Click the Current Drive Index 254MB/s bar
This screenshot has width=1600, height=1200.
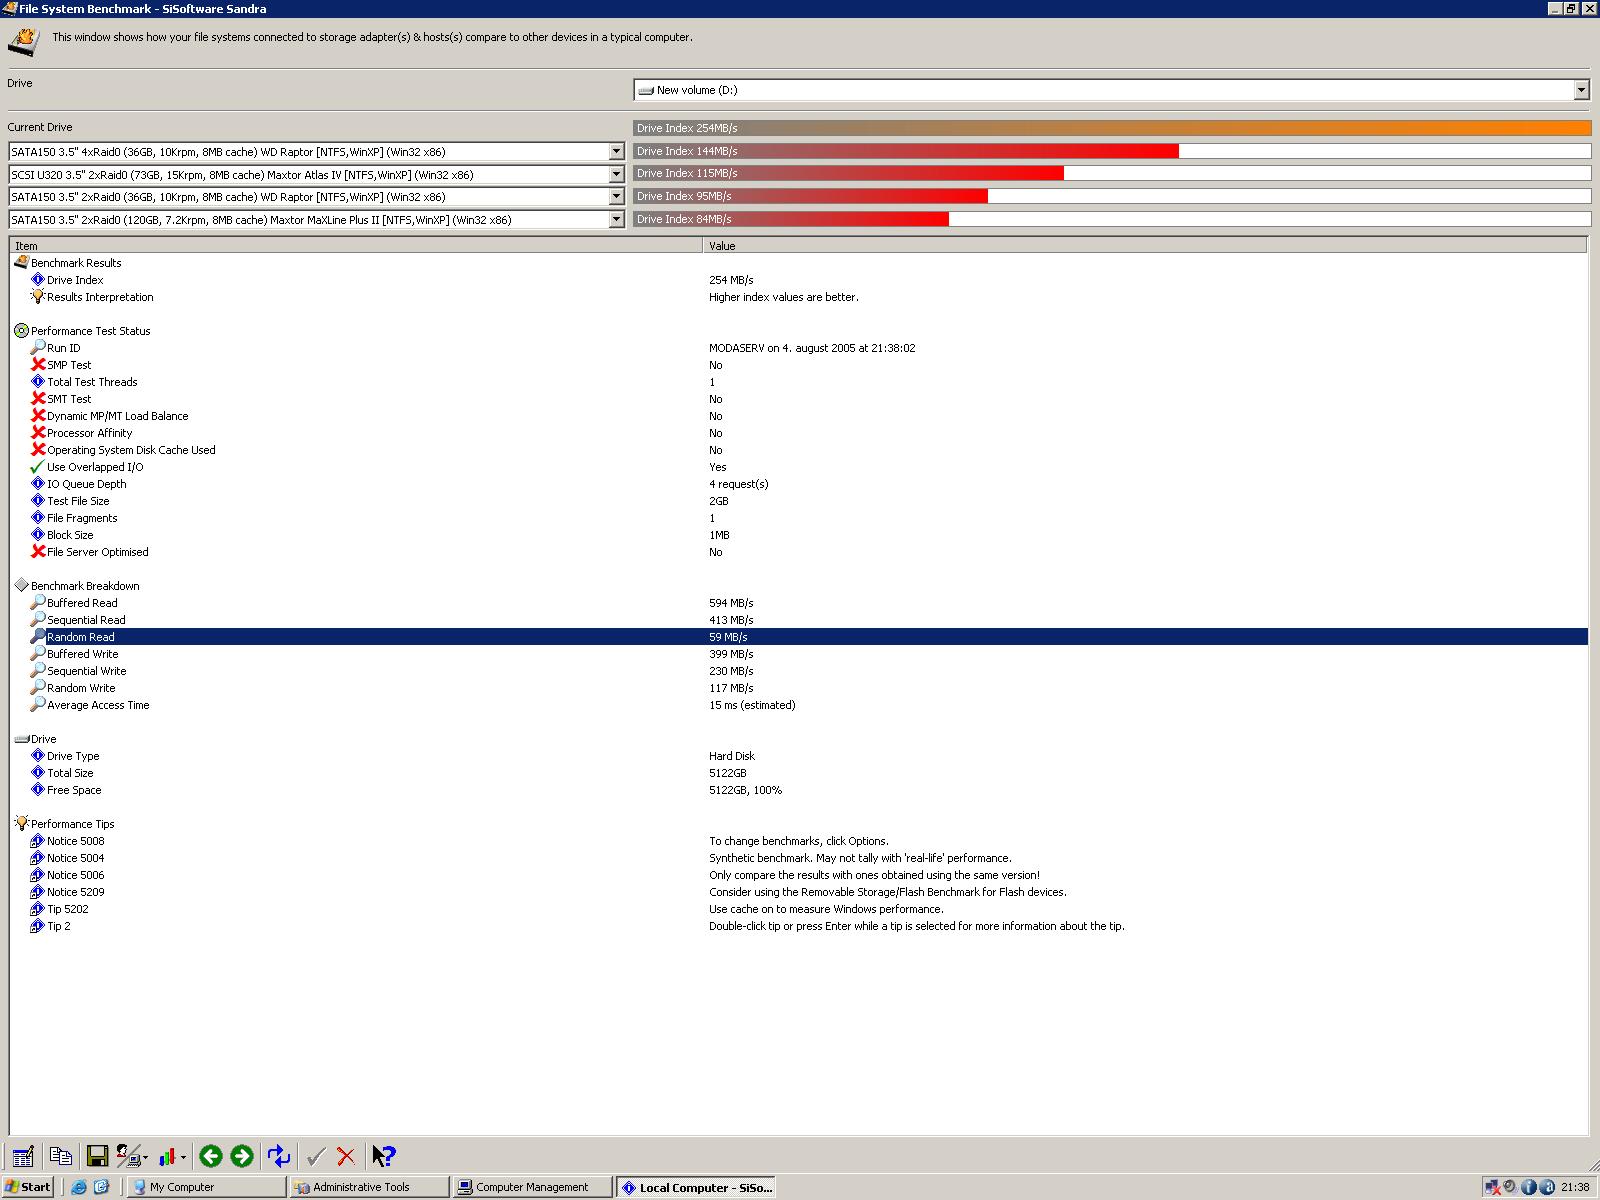(x=1112, y=128)
